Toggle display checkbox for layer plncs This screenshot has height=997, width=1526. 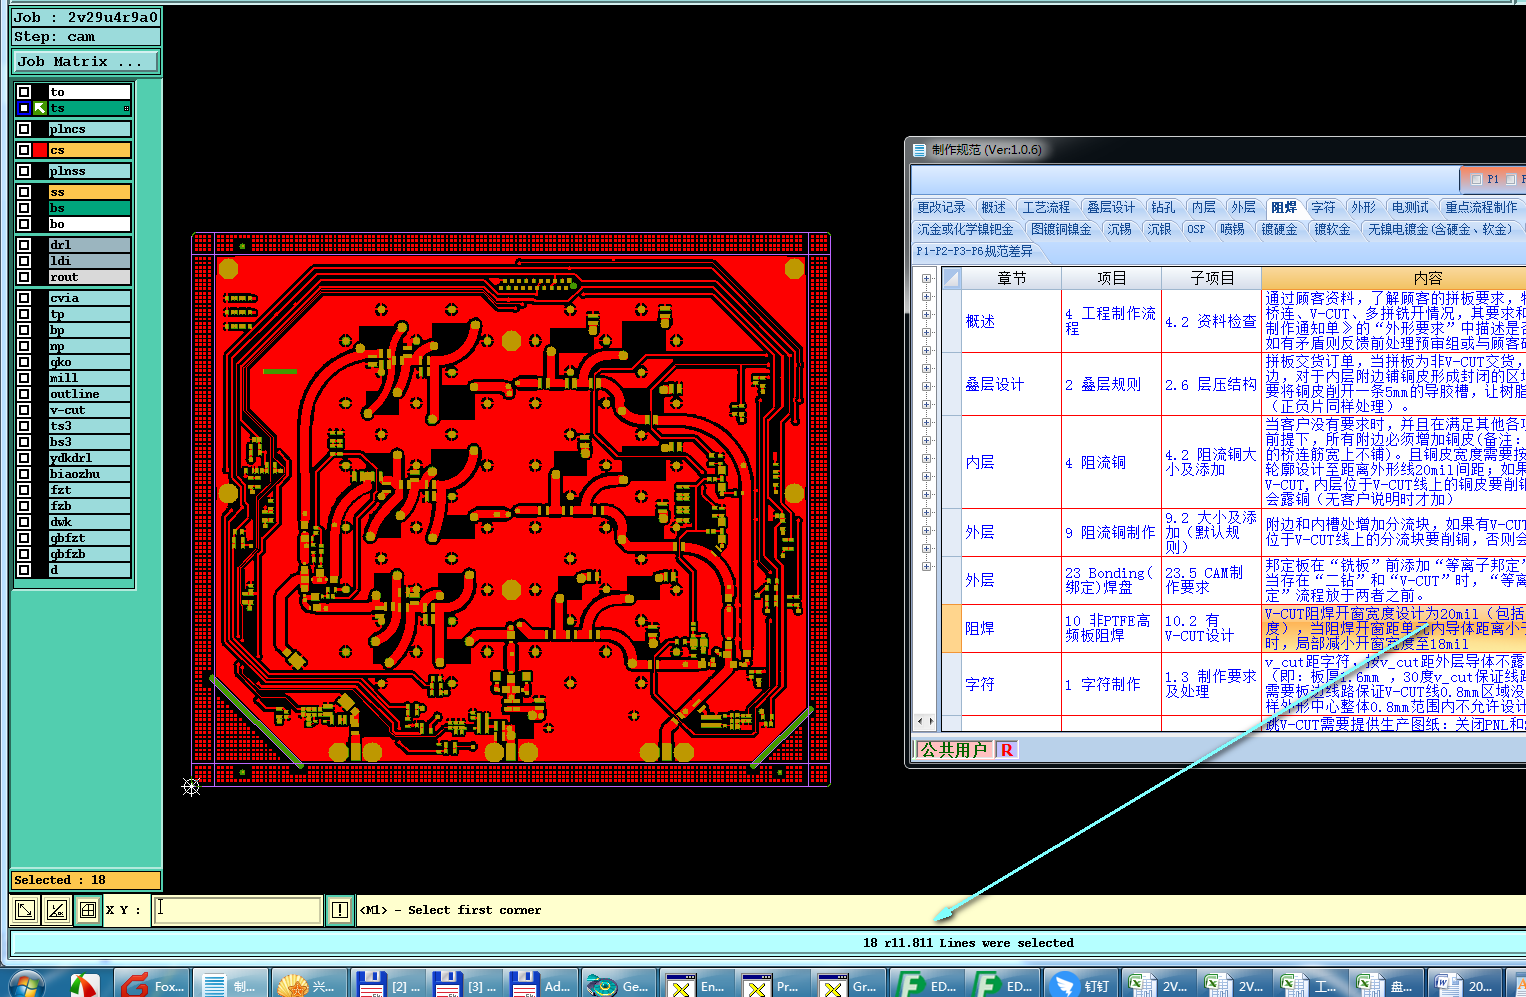pyautogui.click(x=24, y=129)
